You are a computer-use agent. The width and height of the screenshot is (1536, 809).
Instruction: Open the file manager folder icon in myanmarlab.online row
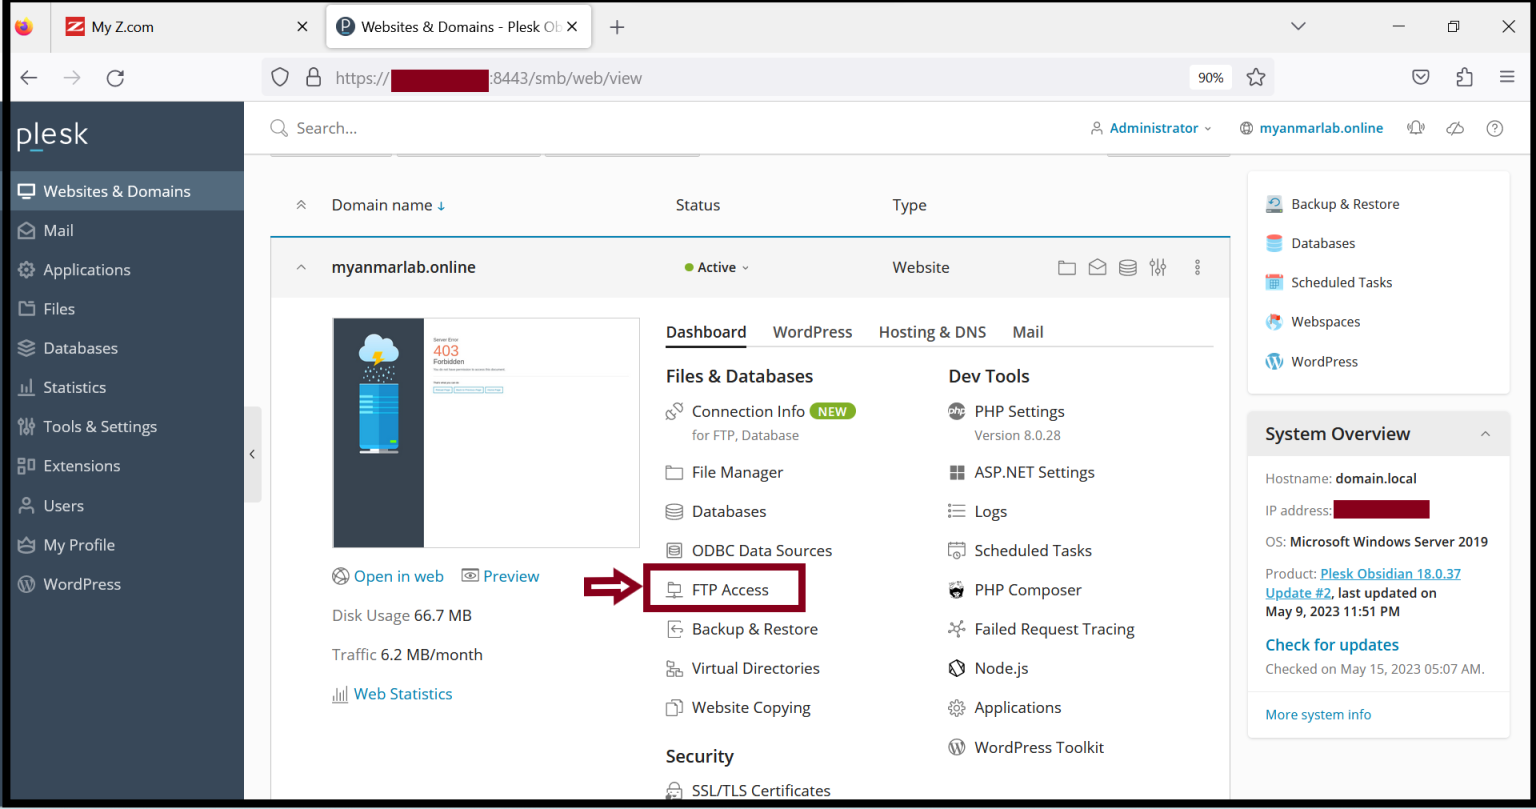pos(1067,268)
